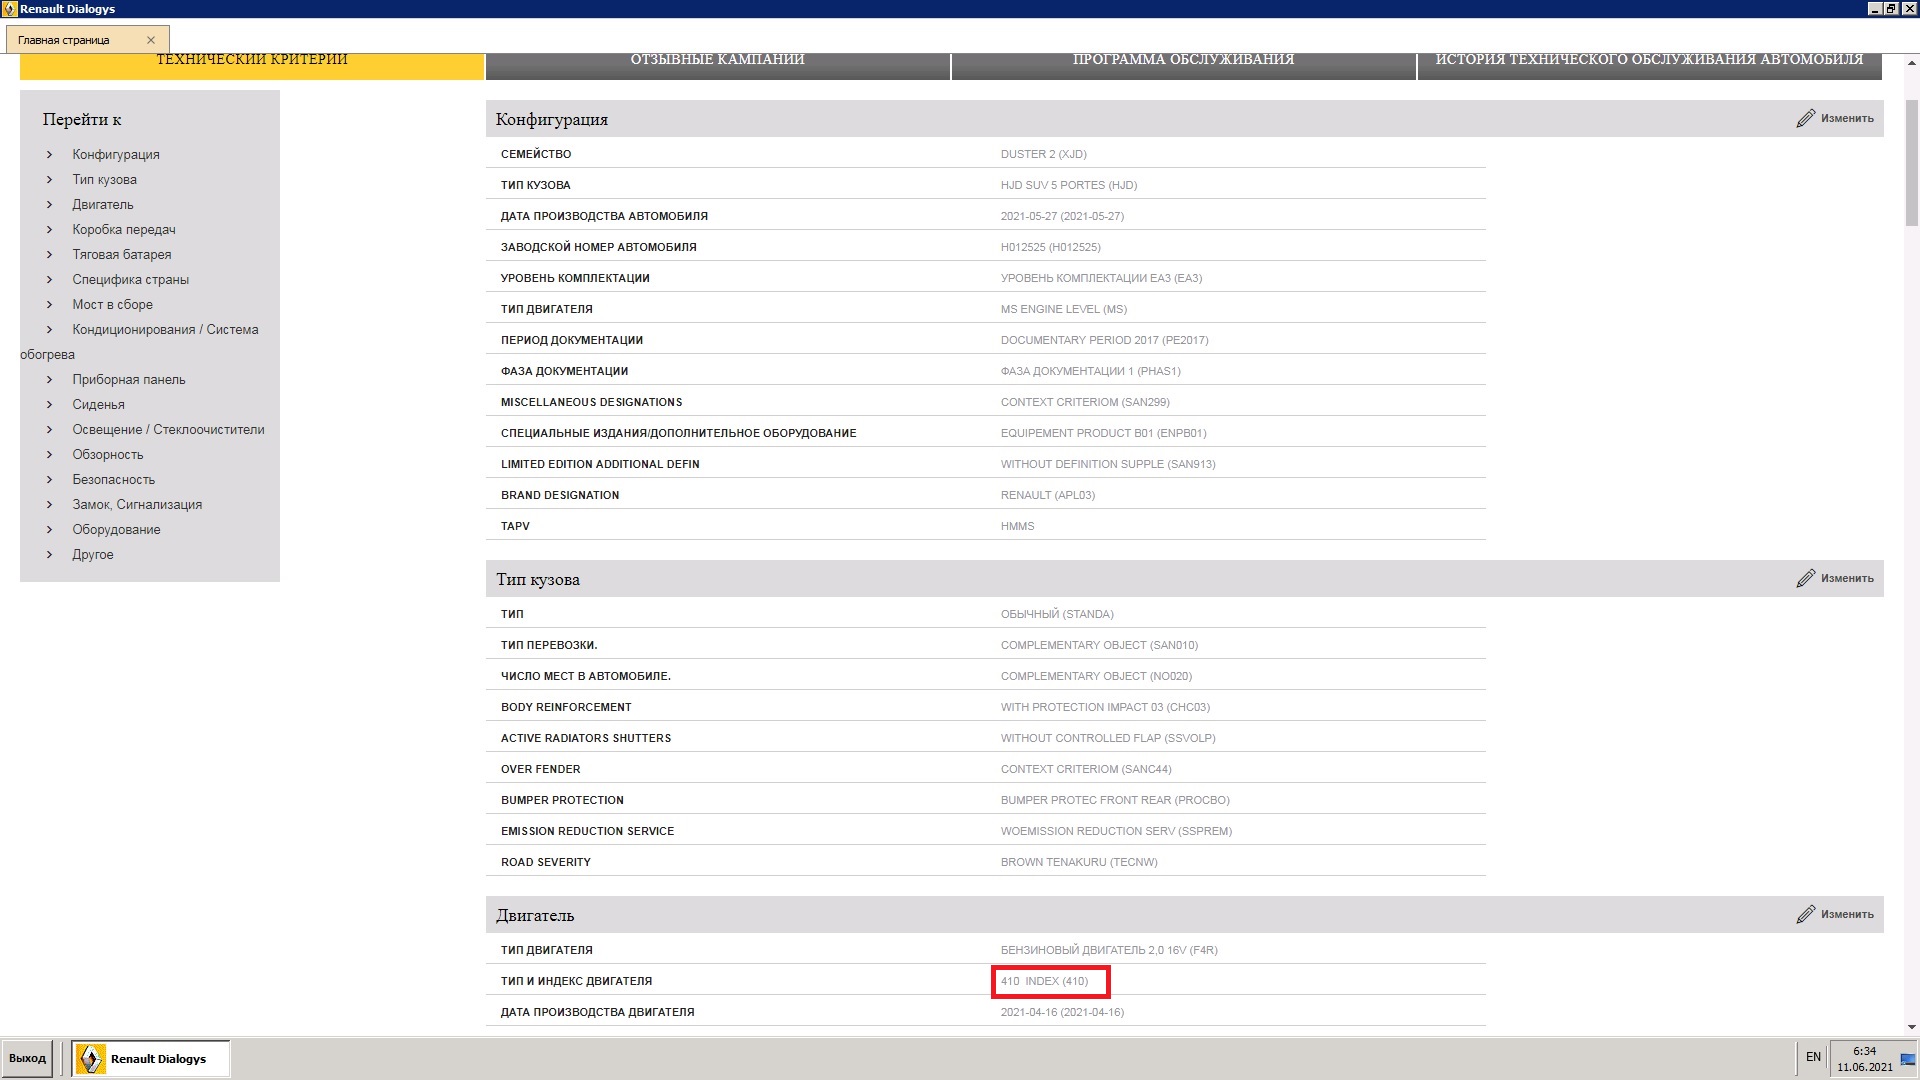
Task: Jump to Освещение / Стеклоочистители section
Action: point(168,429)
